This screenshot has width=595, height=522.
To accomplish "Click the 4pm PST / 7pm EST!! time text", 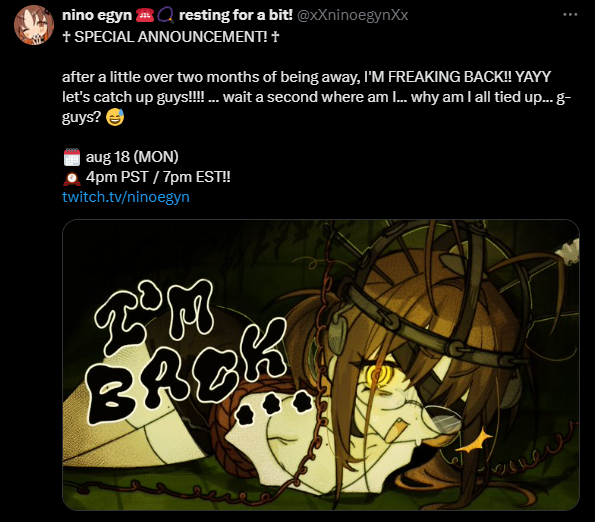I will click(158, 177).
